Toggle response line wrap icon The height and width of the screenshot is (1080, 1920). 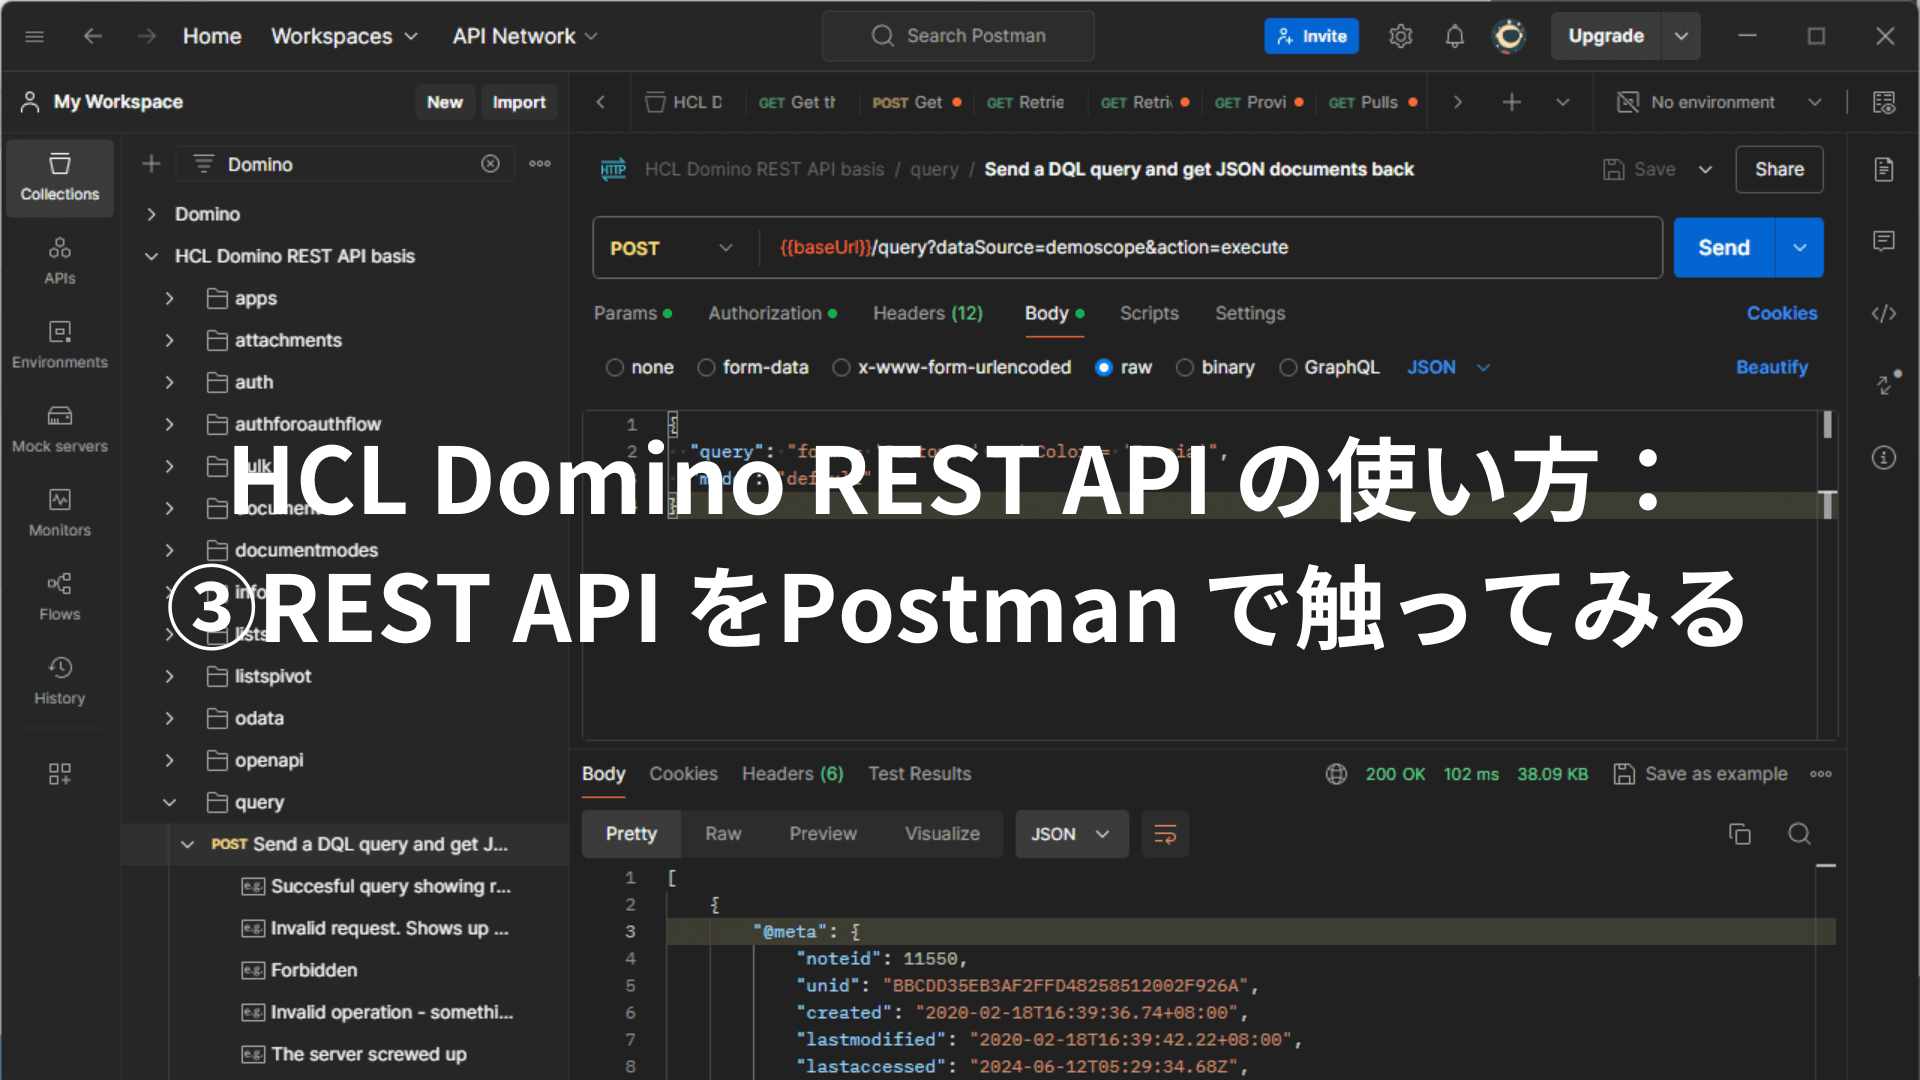point(1165,834)
